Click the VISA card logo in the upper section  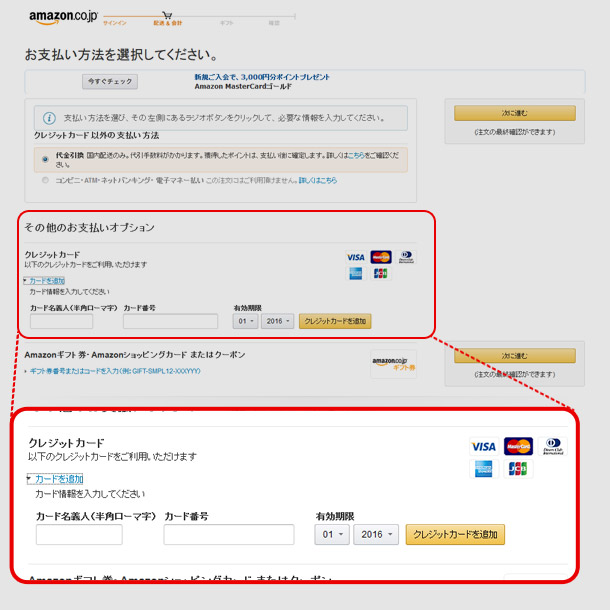point(355,258)
